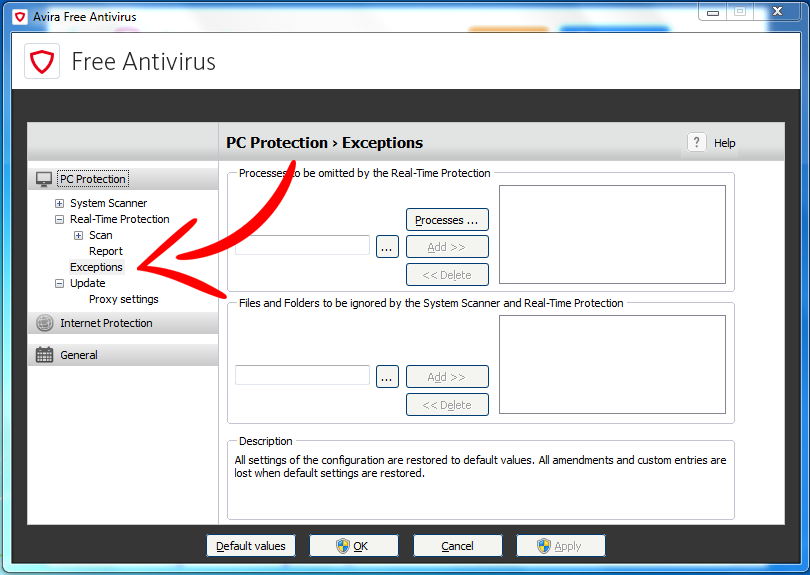Click the files and folders path field

pos(302,375)
